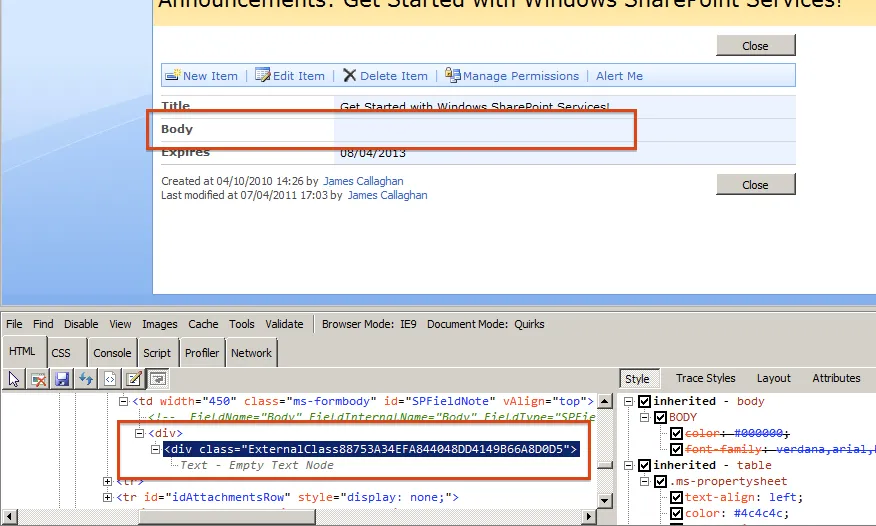Click HTML tree scroll down arrow
Screen dimensions: 876x526
[x=605, y=500]
